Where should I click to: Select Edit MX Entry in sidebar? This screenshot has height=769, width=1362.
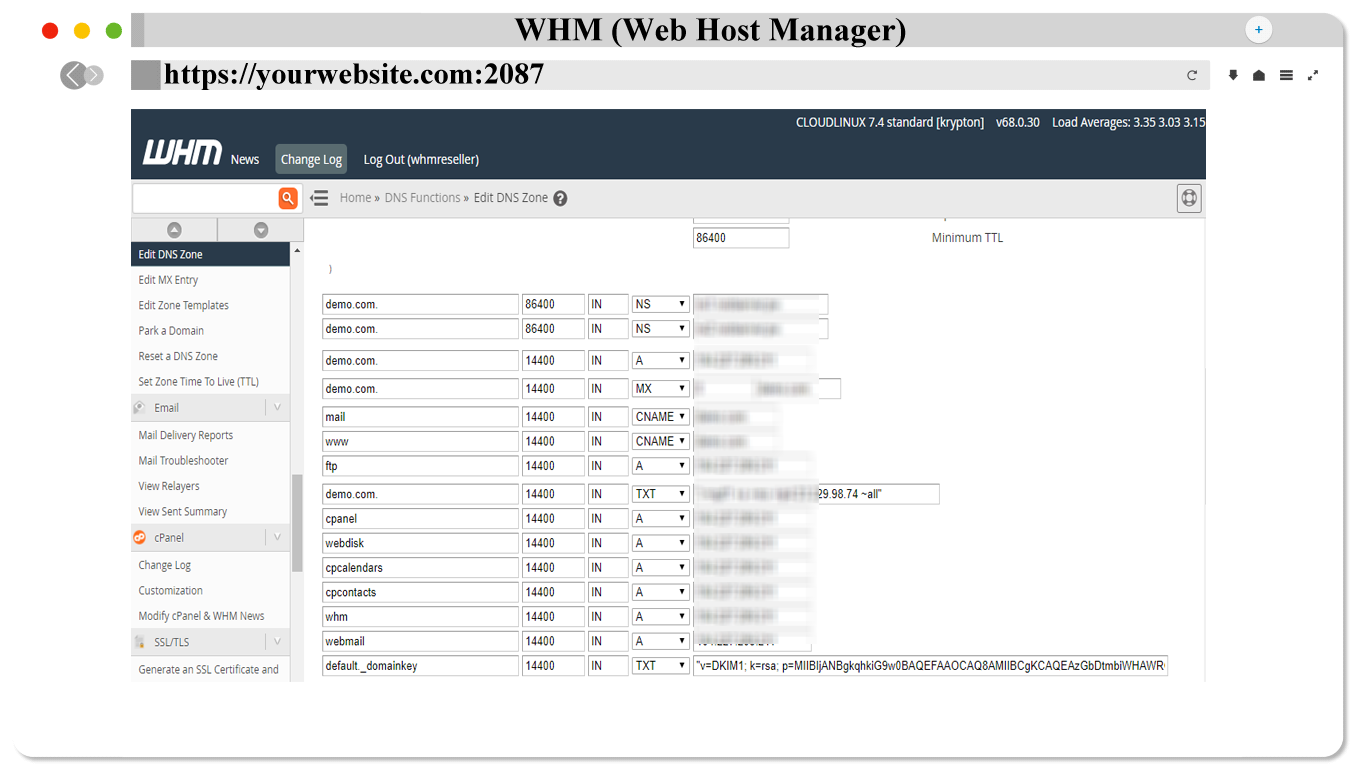click(x=168, y=280)
